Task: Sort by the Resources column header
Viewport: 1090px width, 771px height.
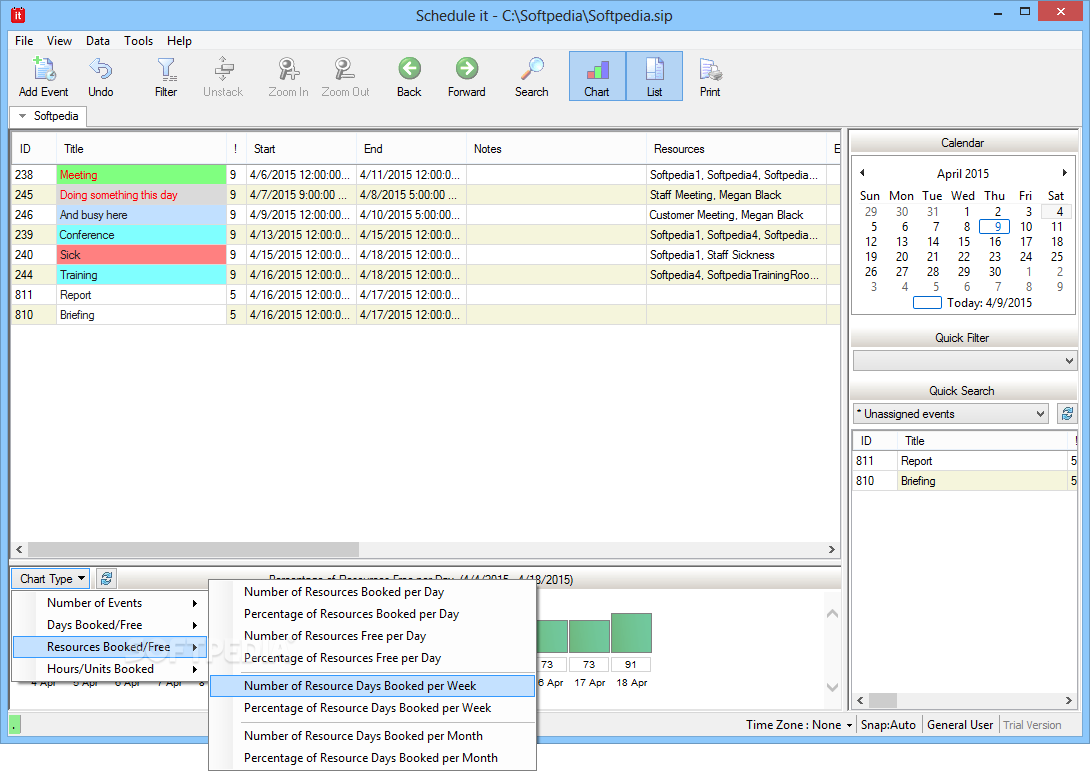Action: click(x=736, y=149)
